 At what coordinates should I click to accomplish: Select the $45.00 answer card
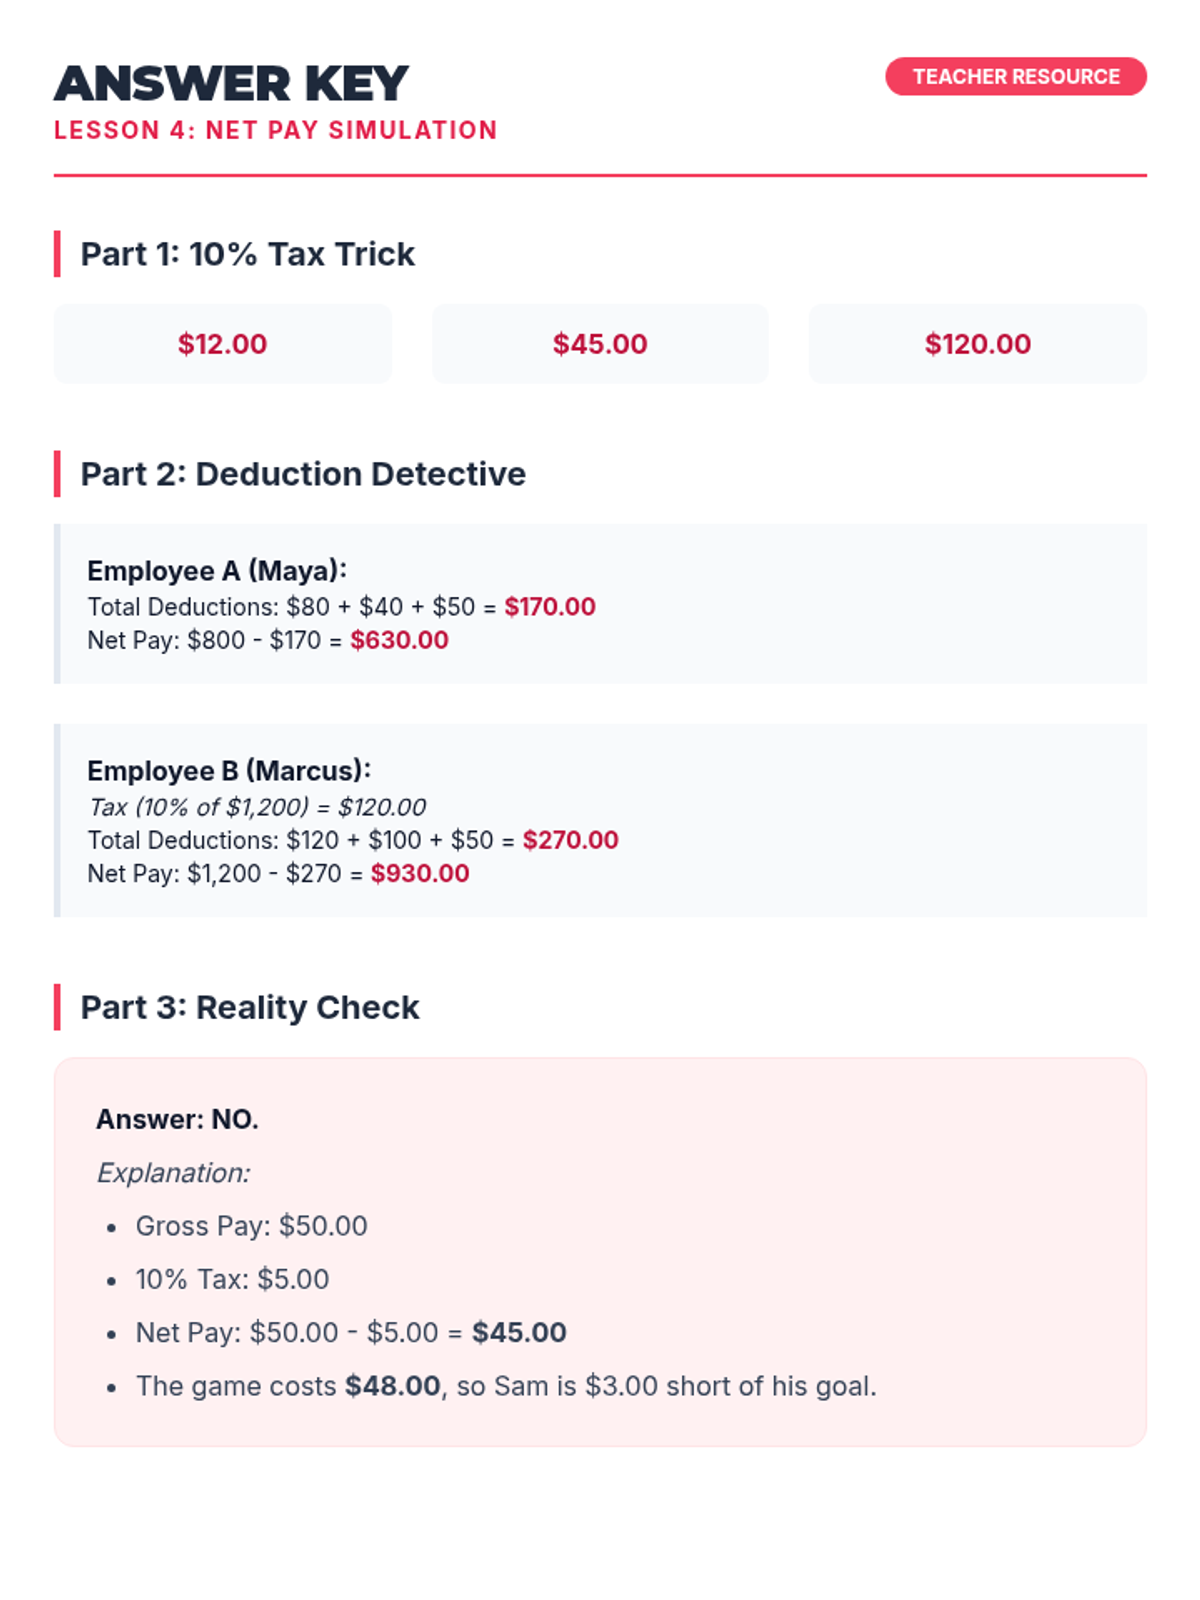(x=600, y=344)
